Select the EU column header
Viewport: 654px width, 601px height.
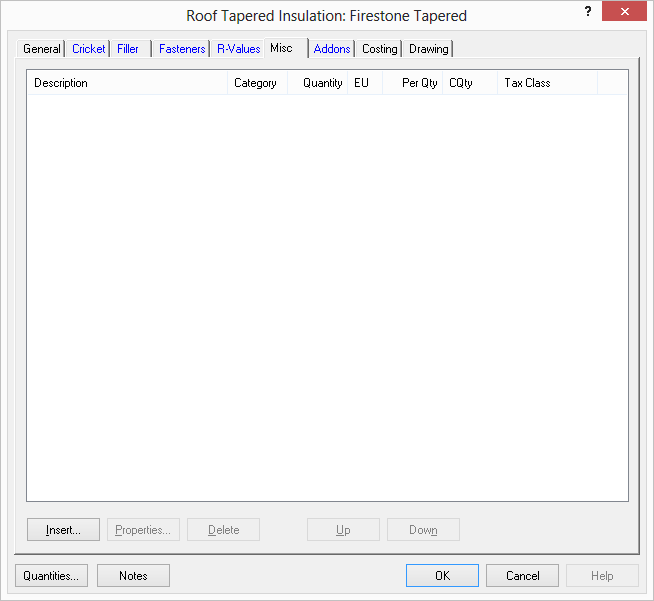[x=364, y=83]
